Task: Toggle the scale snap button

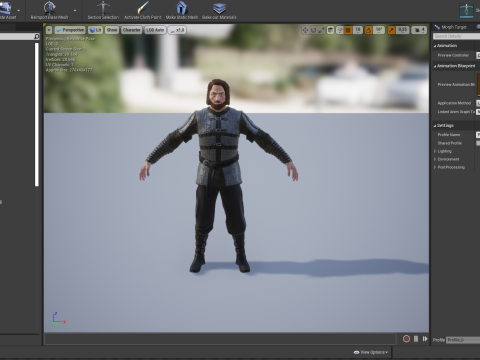Action: click(391, 30)
